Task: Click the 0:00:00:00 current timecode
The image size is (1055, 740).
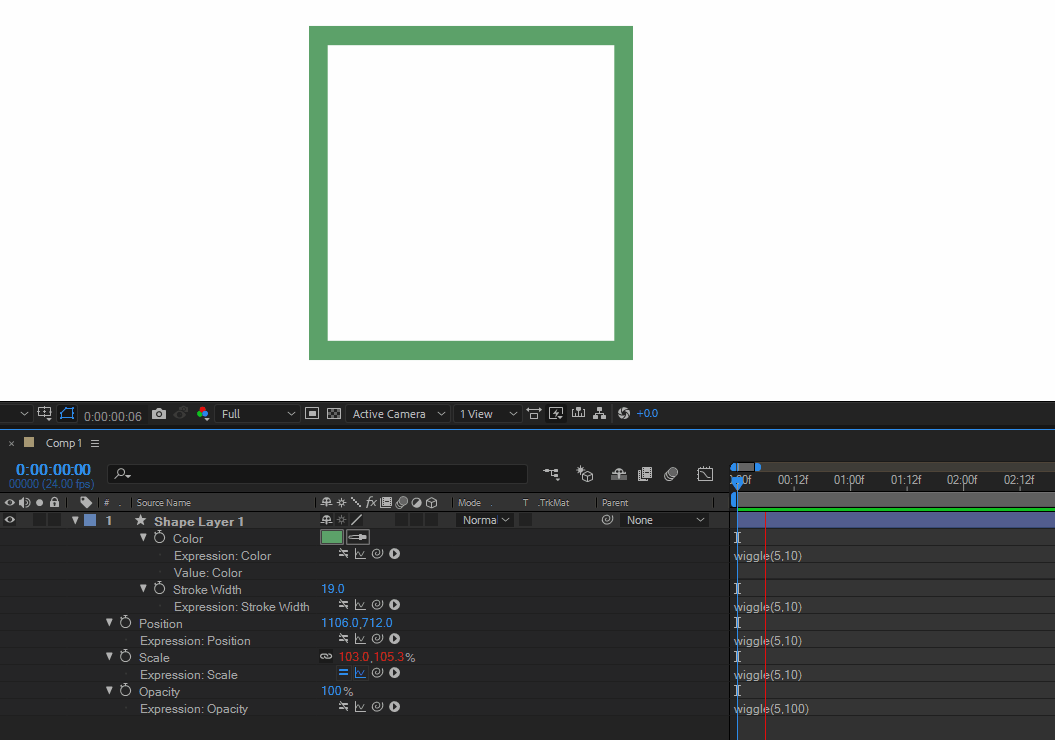Action: [53, 470]
